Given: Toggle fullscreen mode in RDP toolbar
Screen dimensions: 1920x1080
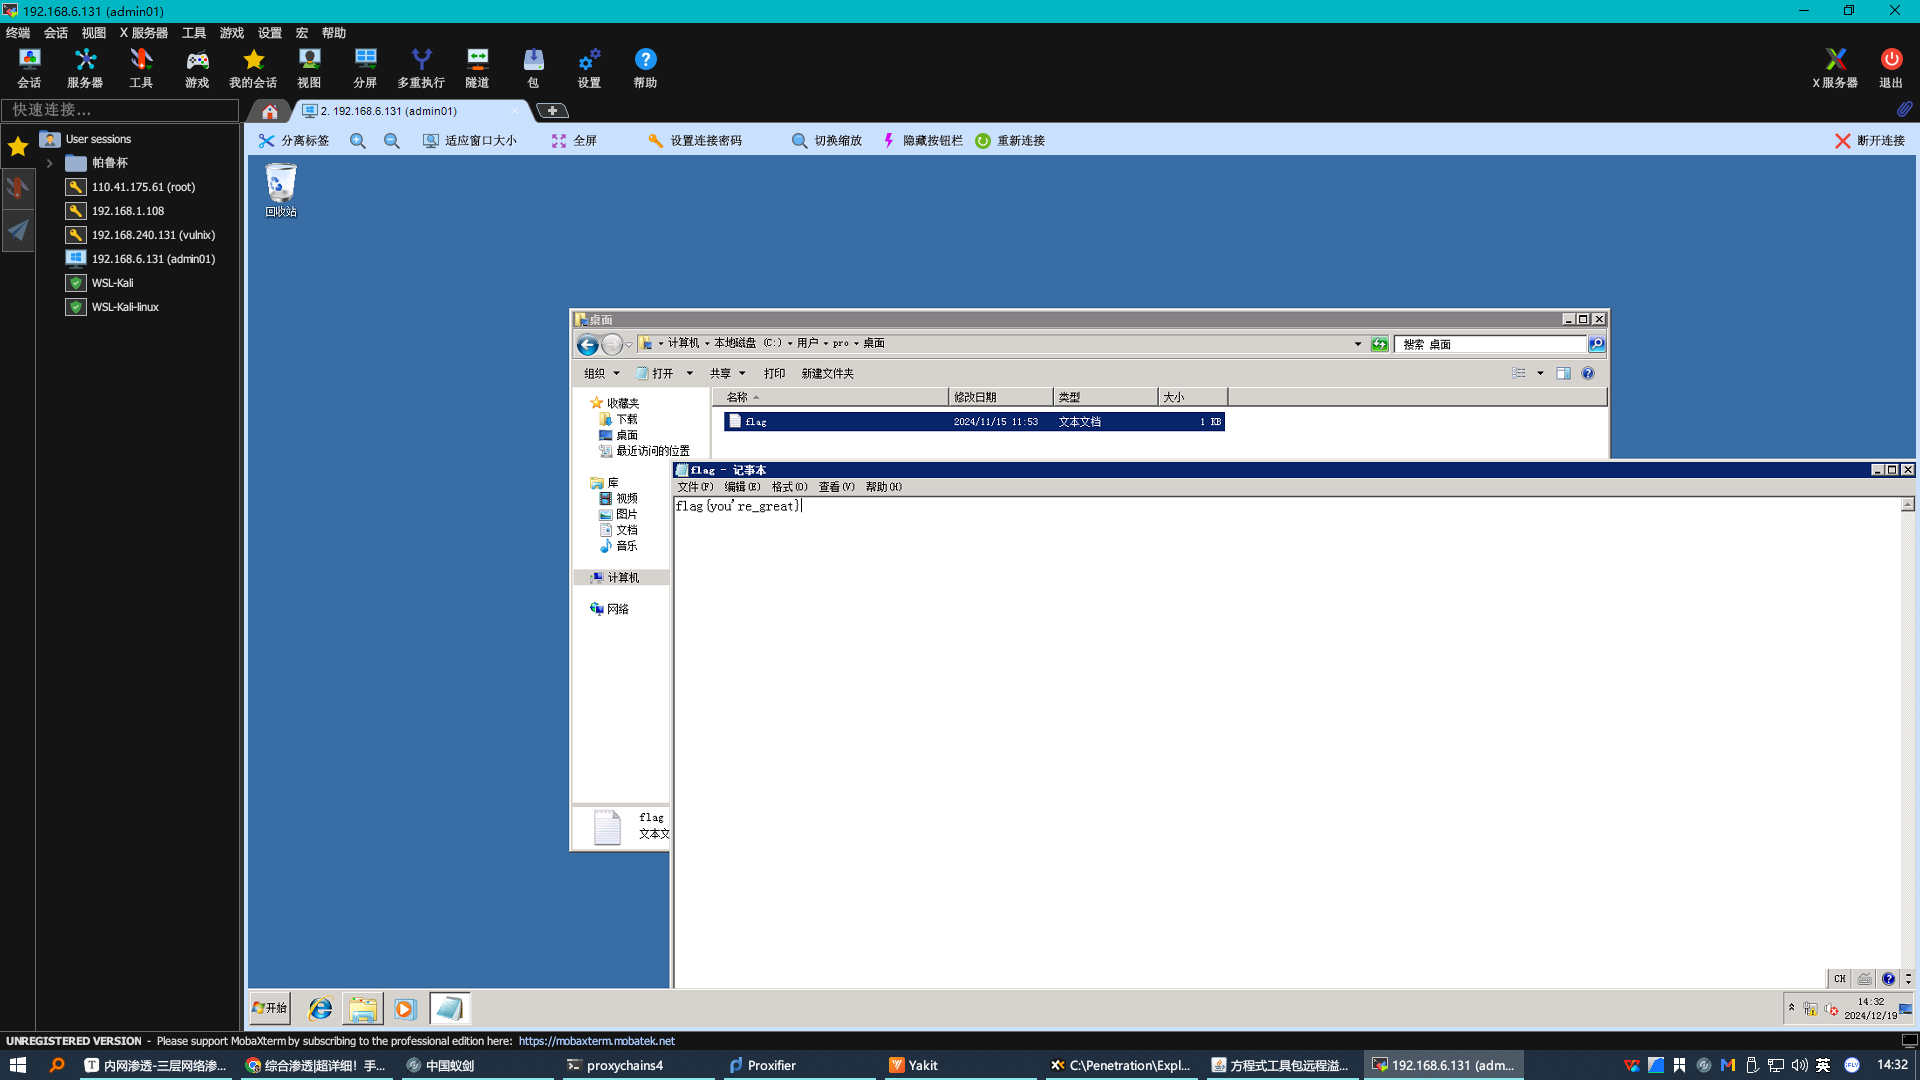Looking at the screenshot, I should tap(575, 141).
